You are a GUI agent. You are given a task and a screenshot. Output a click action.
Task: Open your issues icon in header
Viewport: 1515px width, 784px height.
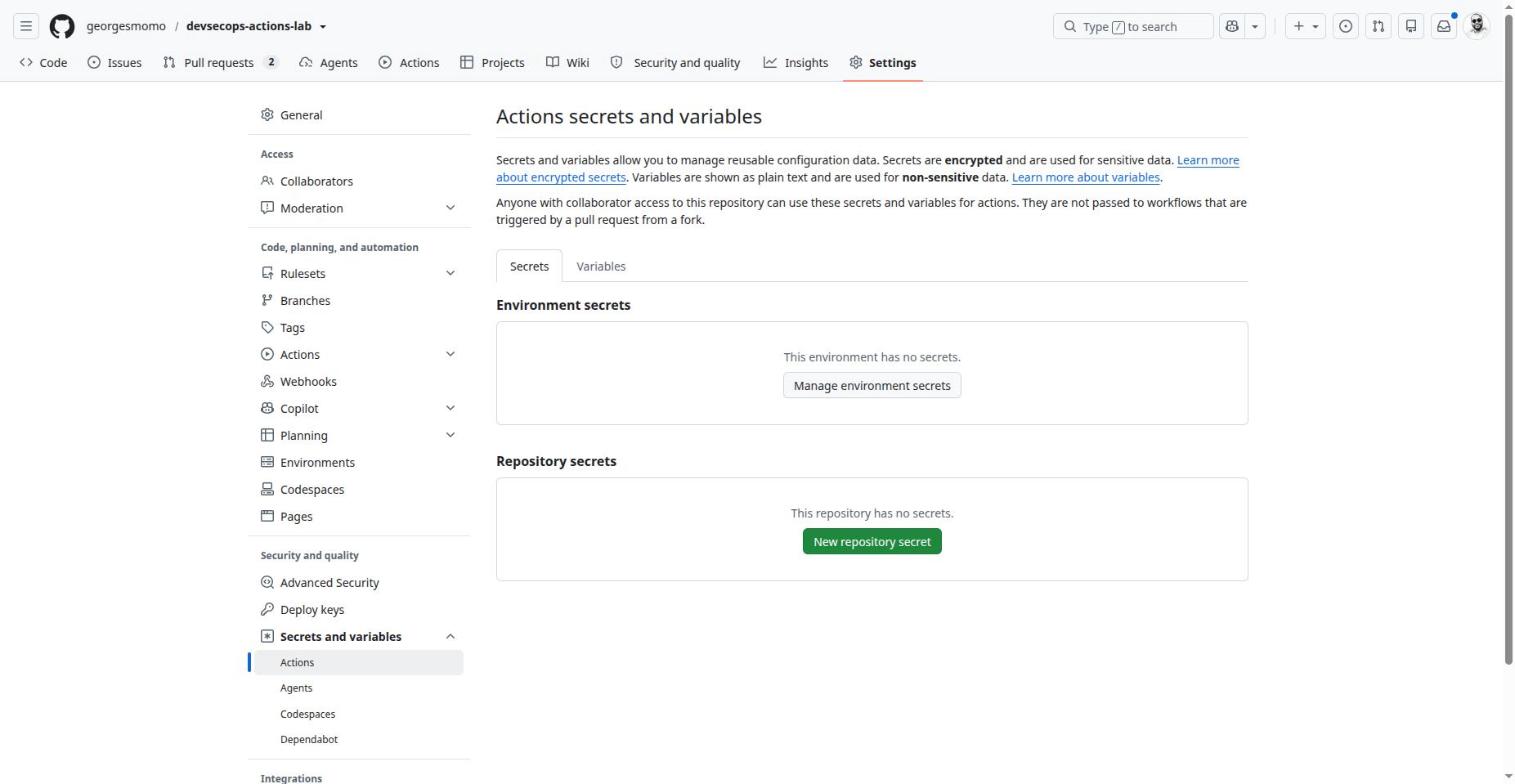(x=1345, y=26)
